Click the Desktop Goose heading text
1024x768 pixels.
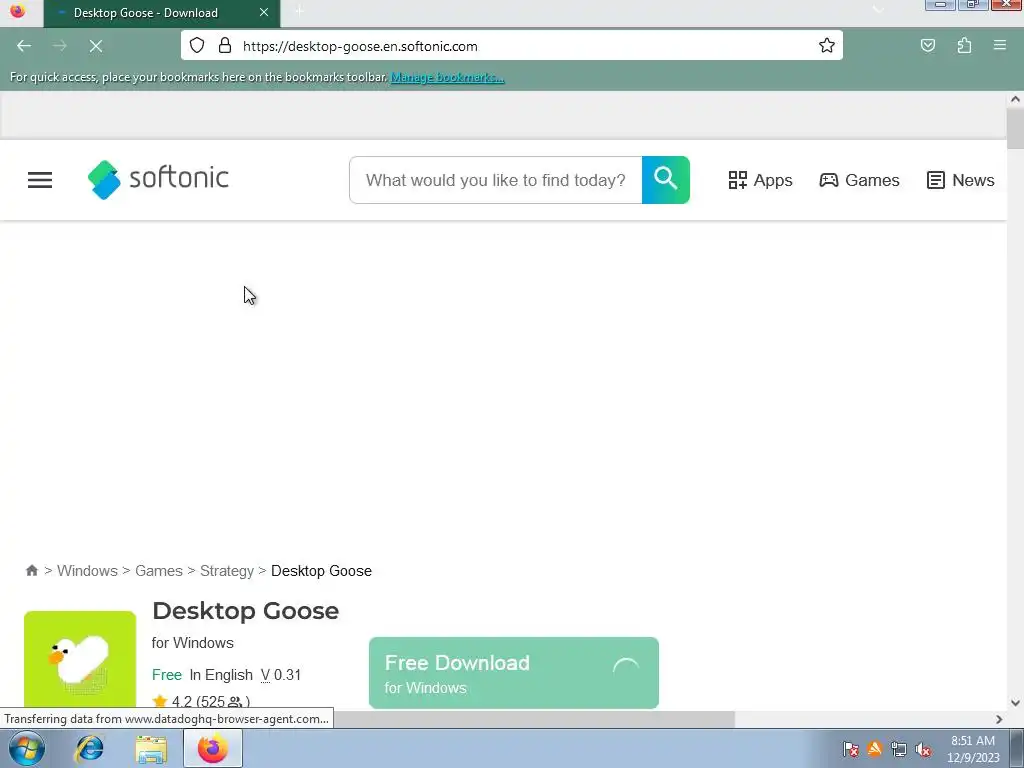tap(246, 611)
